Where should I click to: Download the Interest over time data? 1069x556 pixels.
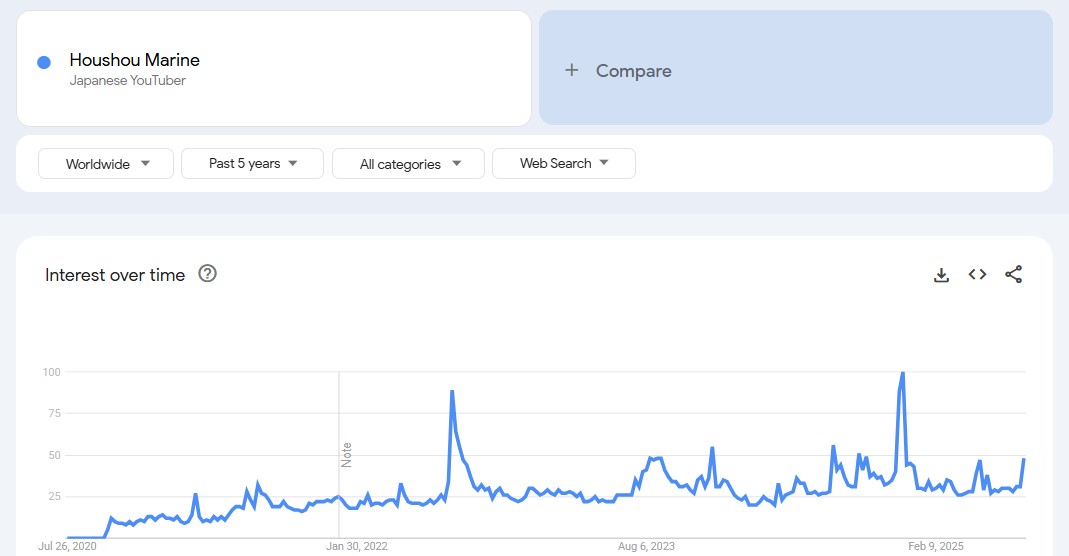coord(941,275)
